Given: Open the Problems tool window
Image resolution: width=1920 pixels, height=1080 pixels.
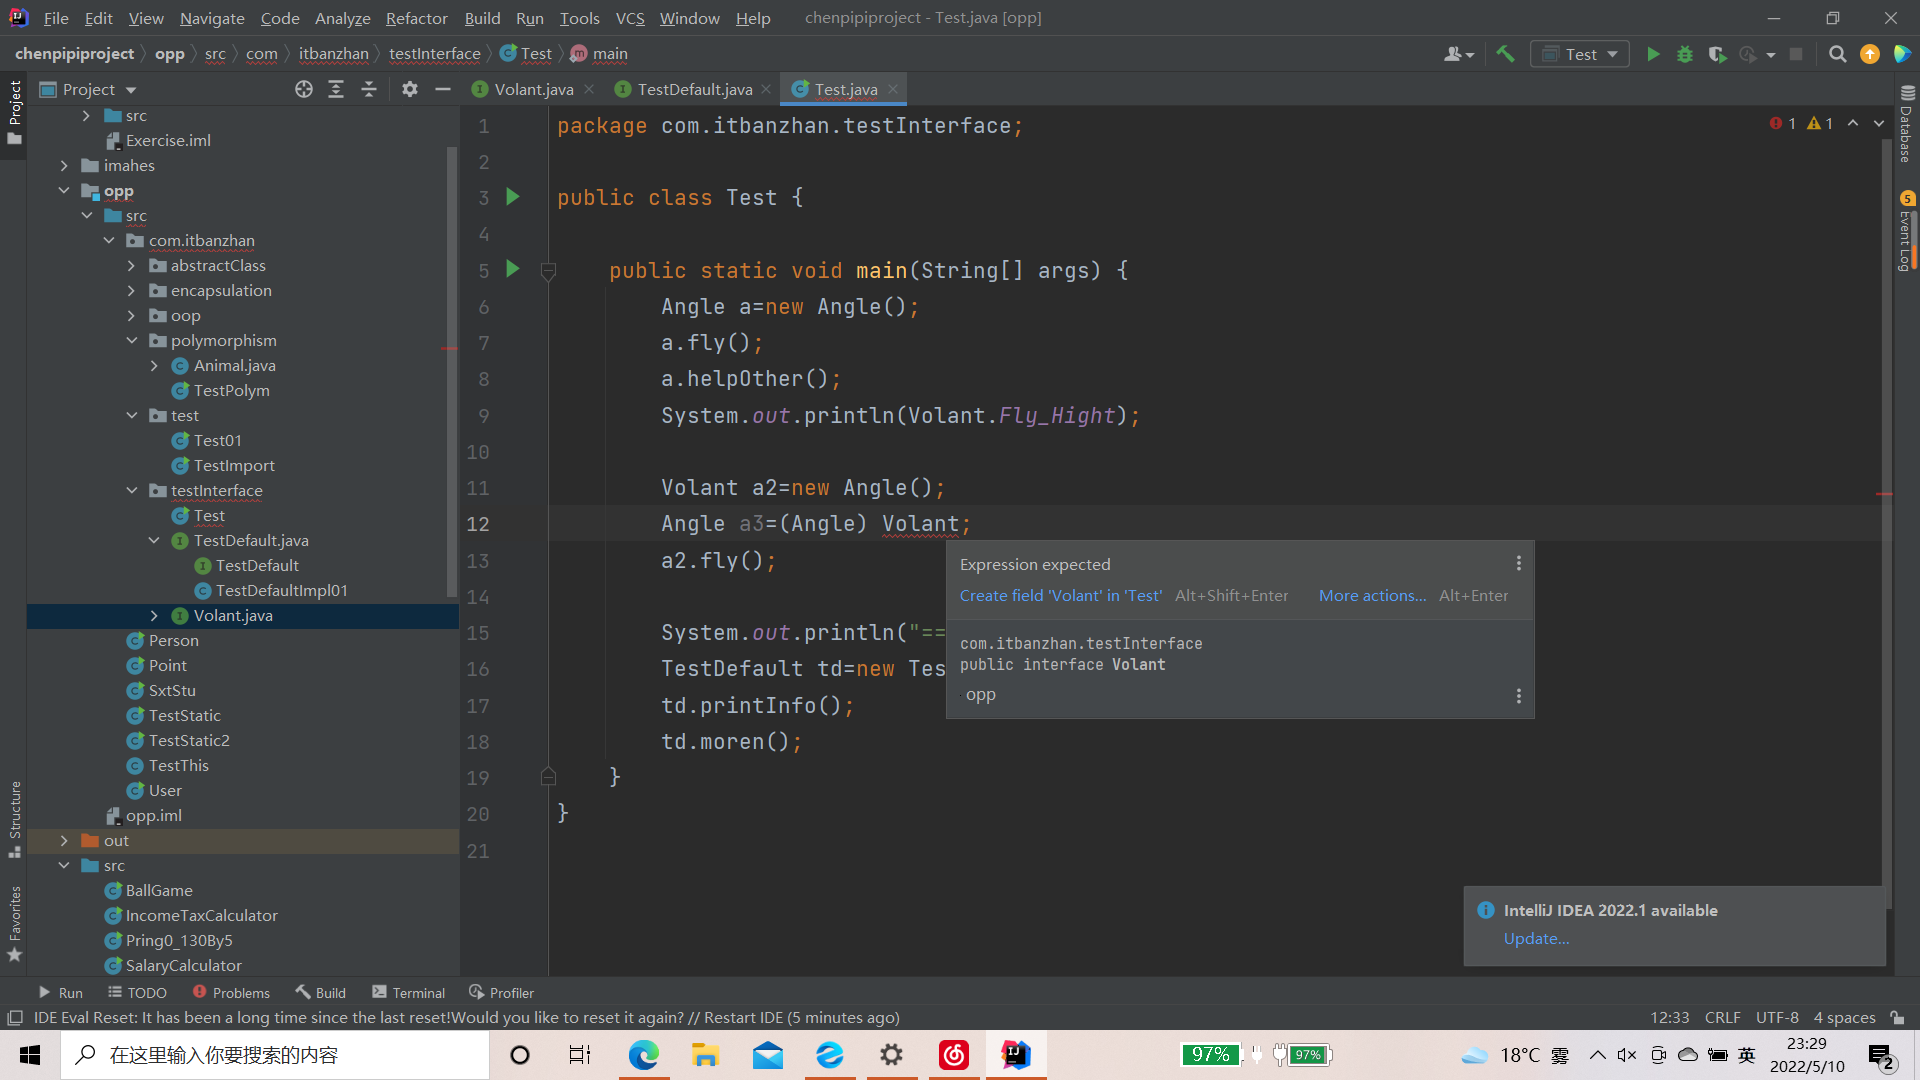Looking at the screenshot, I should [231, 992].
